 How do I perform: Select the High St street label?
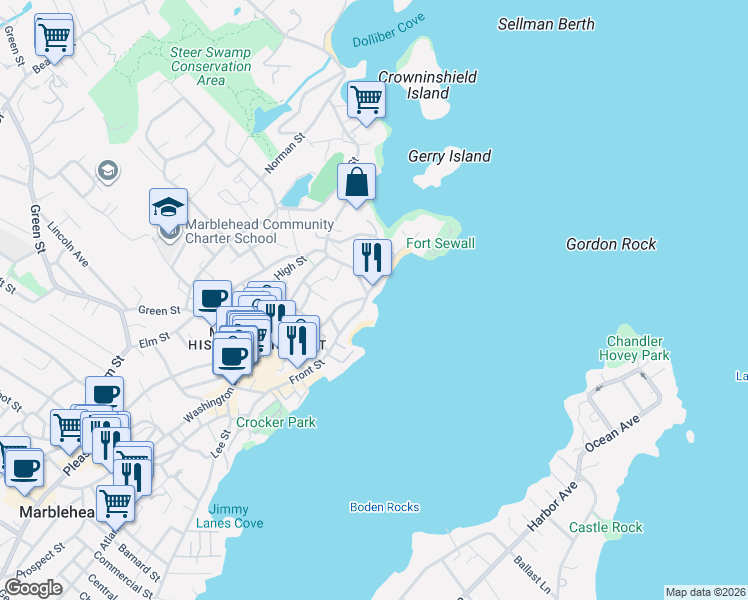click(x=290, y=268)
